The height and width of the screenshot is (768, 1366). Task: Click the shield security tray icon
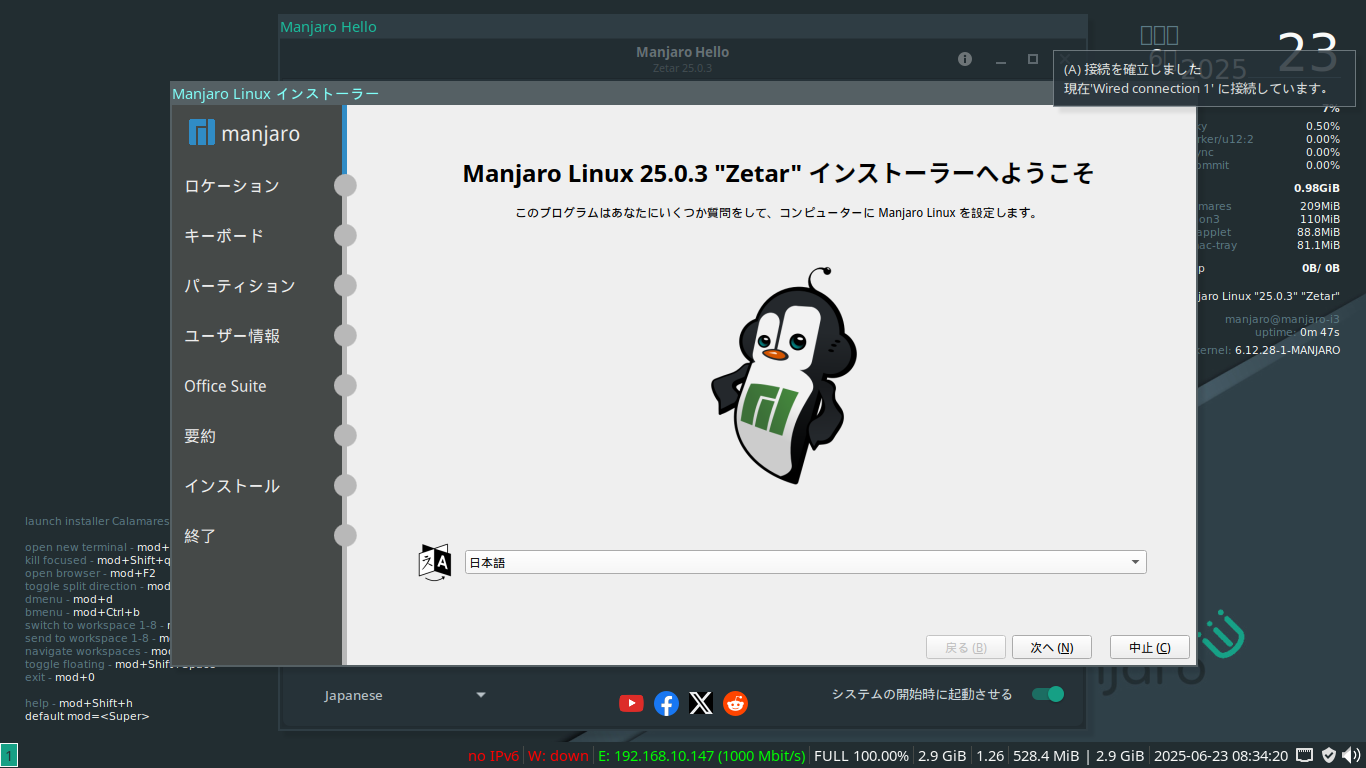pos(1329,755)
